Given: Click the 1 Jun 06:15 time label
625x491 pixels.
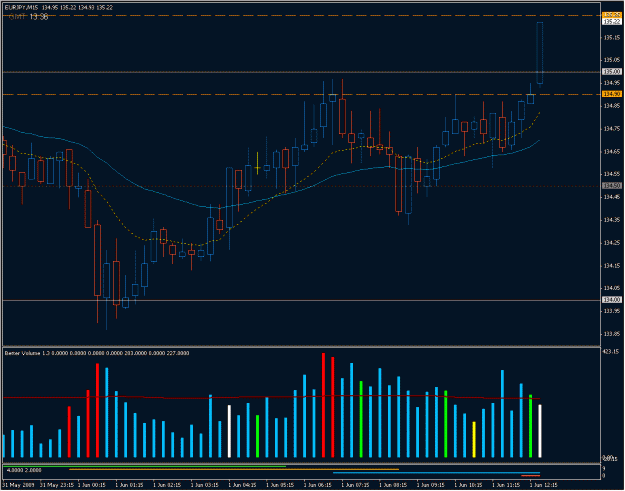Looking at the screenshot, I should point(317,485).
